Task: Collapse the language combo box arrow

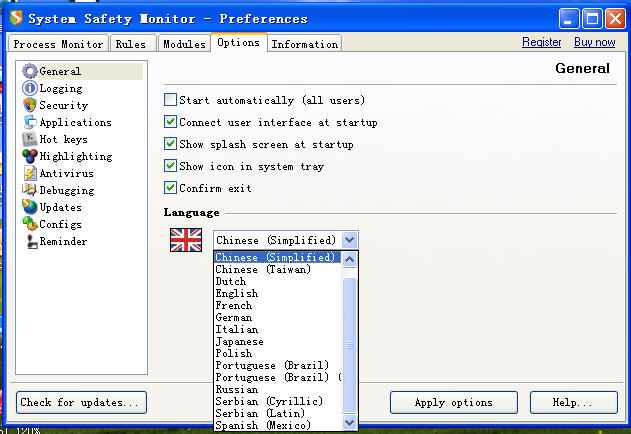Action: pos(349,240)
